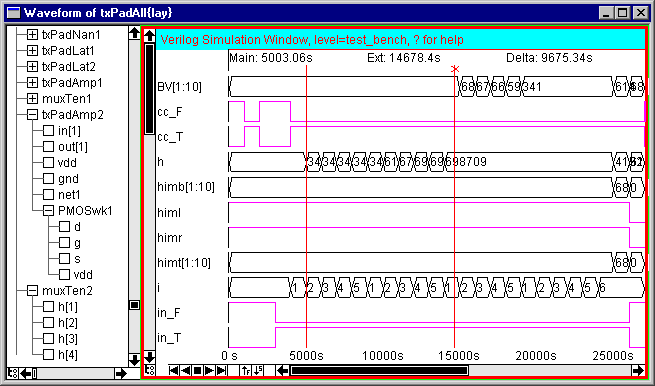Image resolution: width=655 pixels, height=386 pixels.
Task: Select the himr signal name
Action: click(x=170, y=237)
